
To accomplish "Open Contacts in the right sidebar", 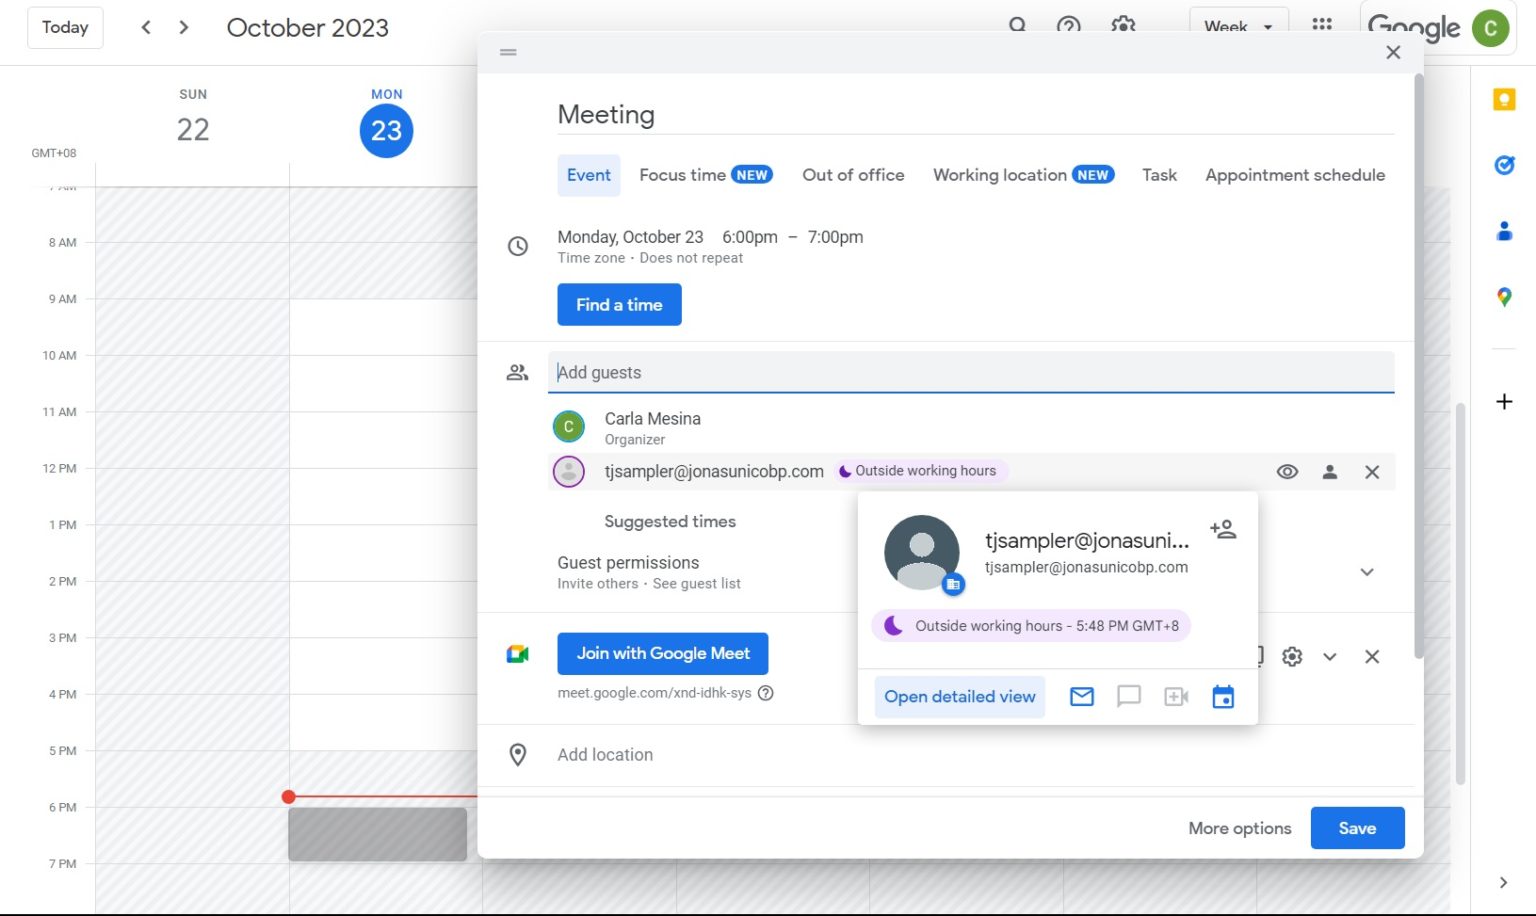I will pos(1504,231).
